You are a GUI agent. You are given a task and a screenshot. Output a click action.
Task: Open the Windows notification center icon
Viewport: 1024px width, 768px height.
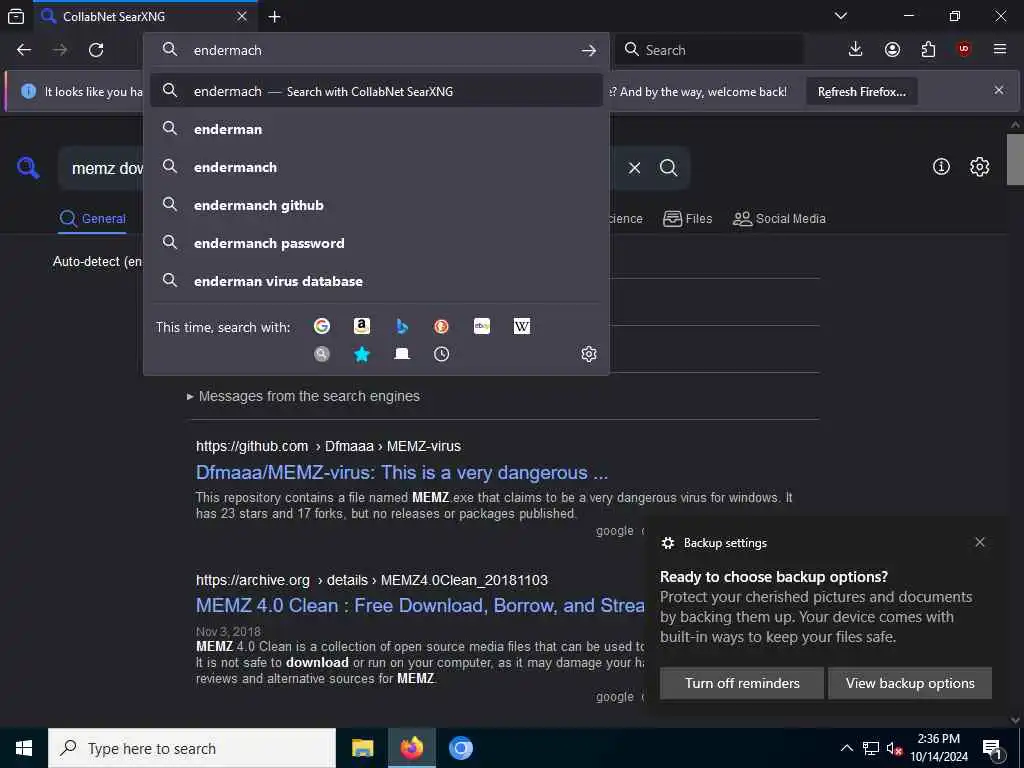click(992, 748)
